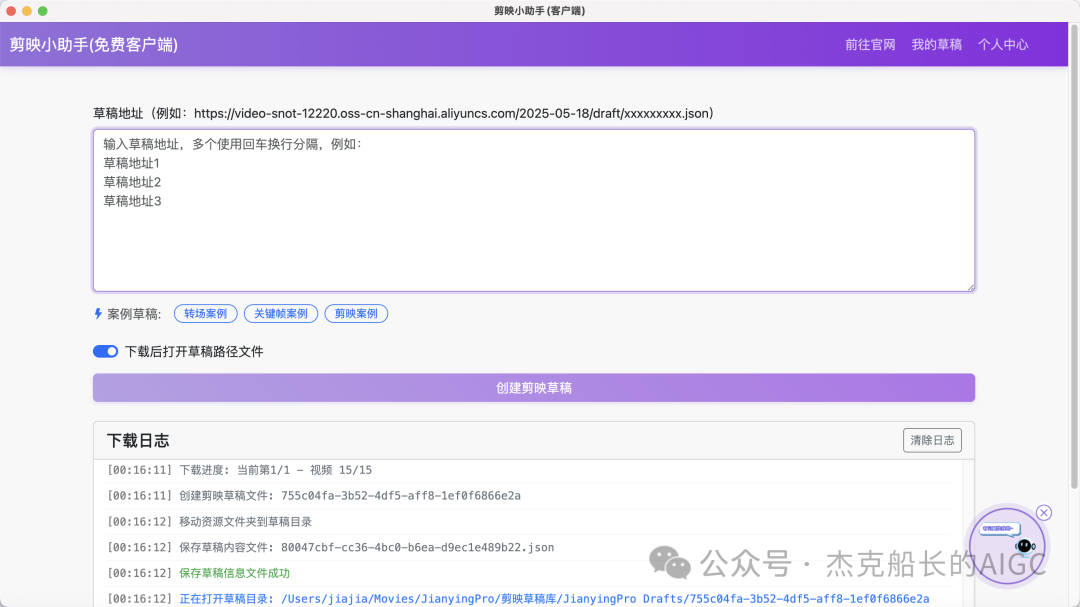Open 个人中心 in header
Viewport: 1080px width, 607px height.
coord(1003,45)
